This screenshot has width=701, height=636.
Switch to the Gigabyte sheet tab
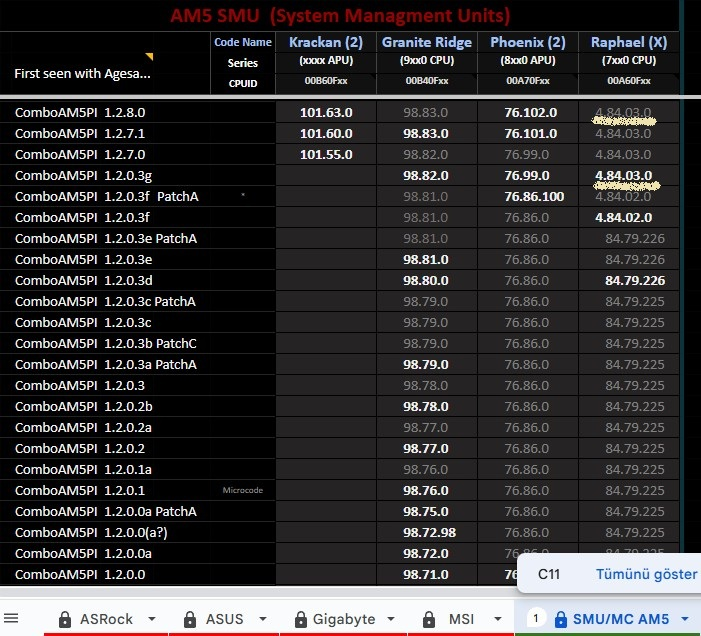coord(344,619)
